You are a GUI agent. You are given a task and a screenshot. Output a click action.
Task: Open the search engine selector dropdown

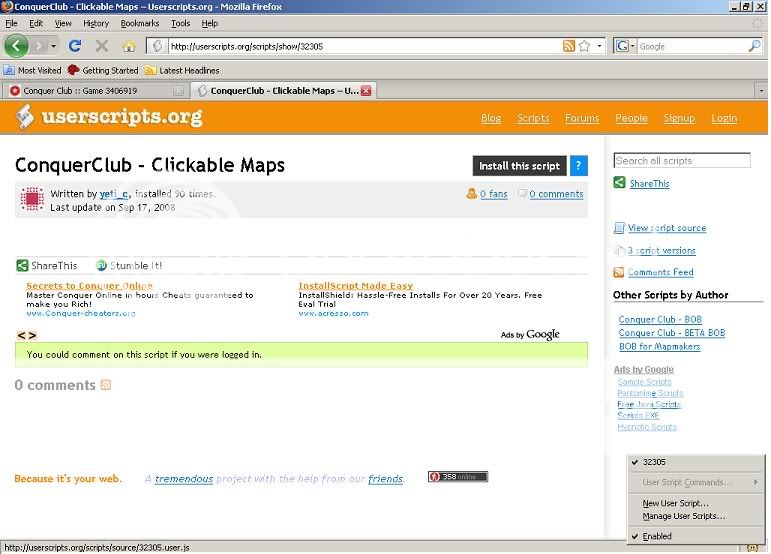[625, 46]
